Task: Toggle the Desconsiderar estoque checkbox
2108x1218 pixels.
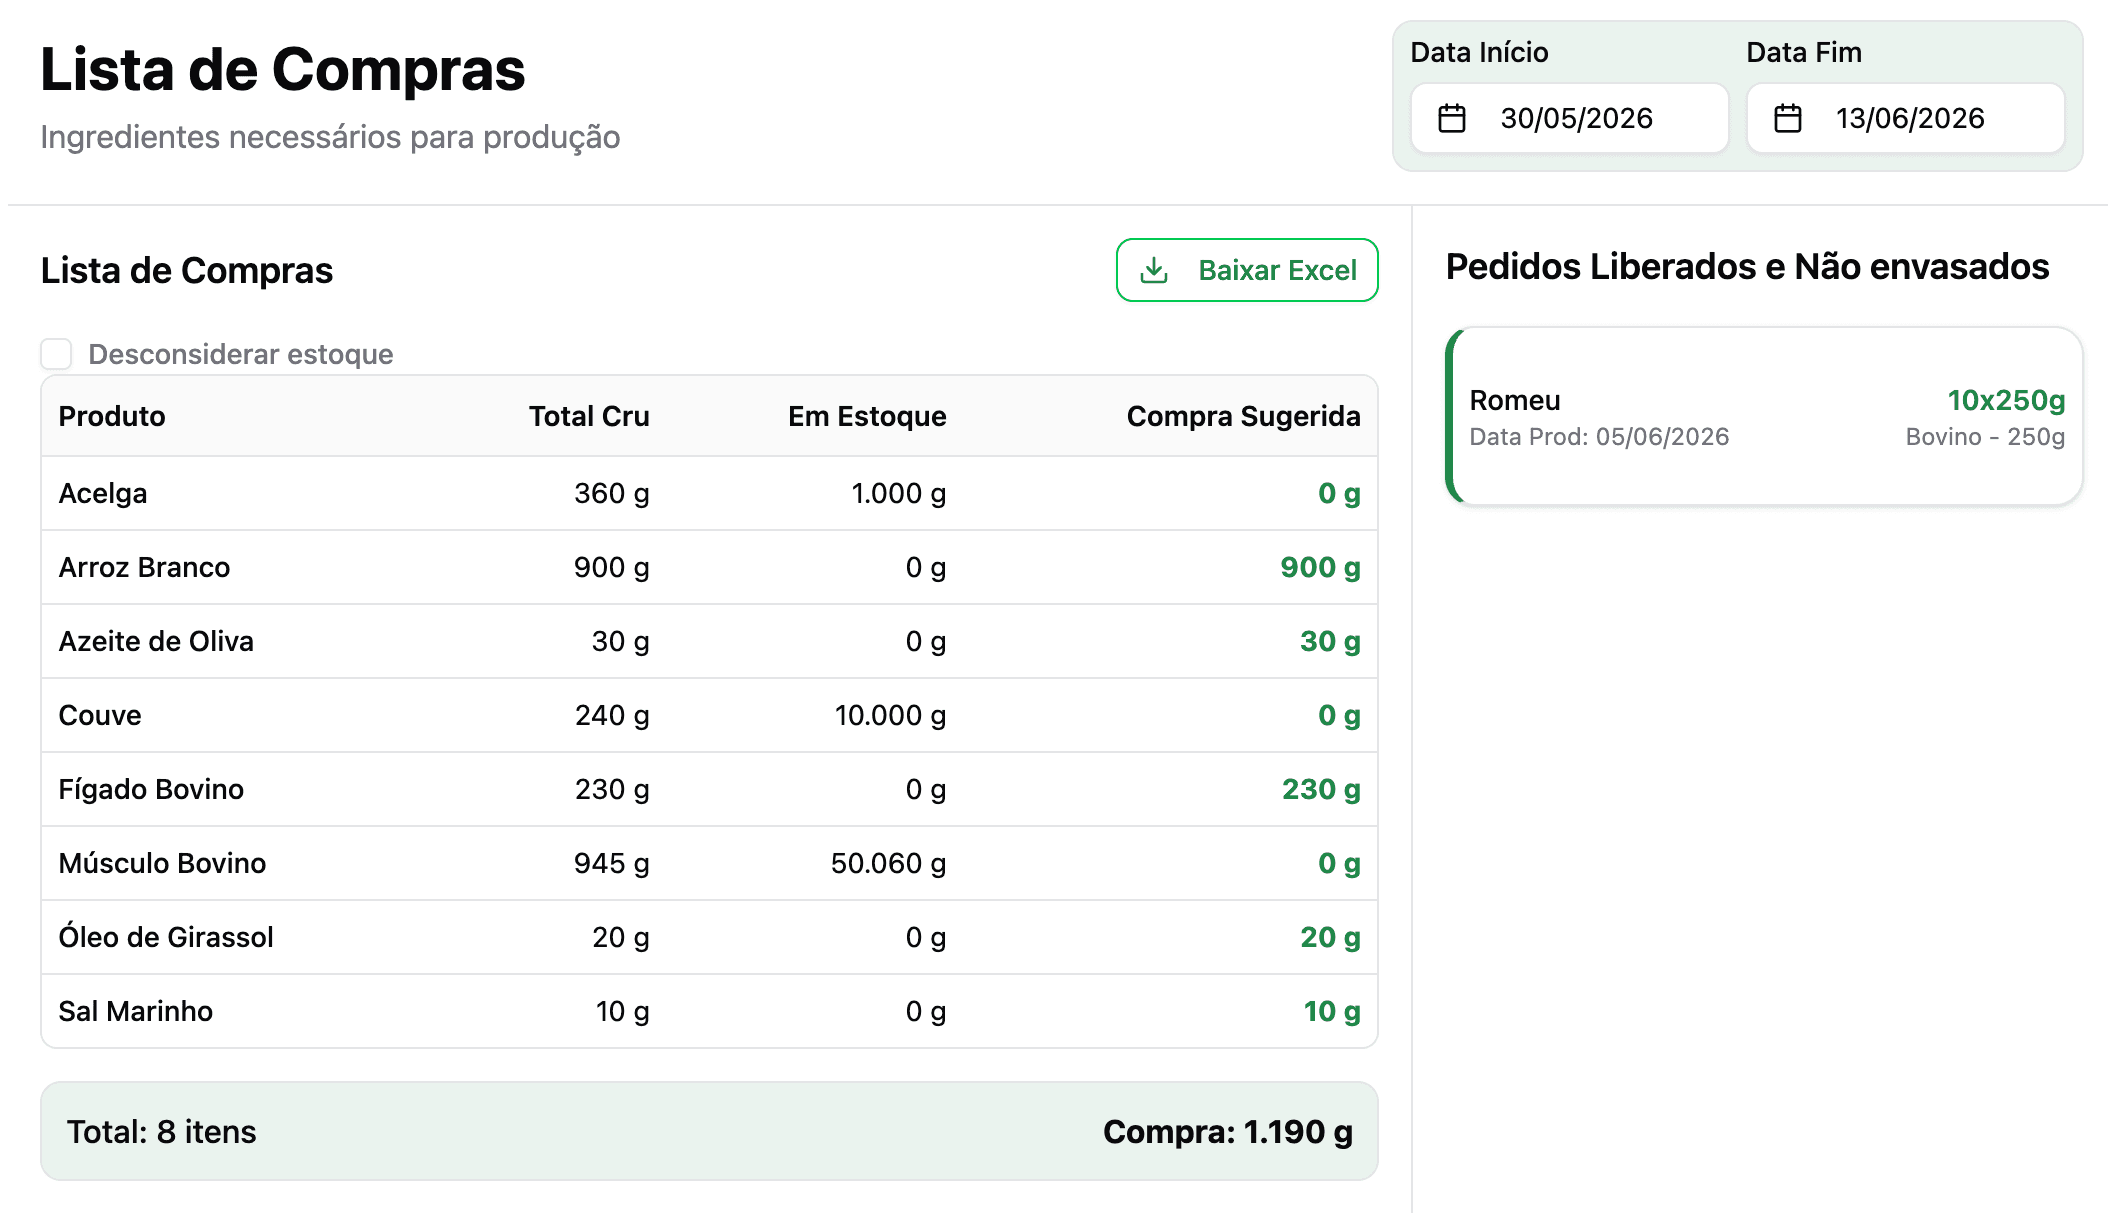Action: [56, 354]
